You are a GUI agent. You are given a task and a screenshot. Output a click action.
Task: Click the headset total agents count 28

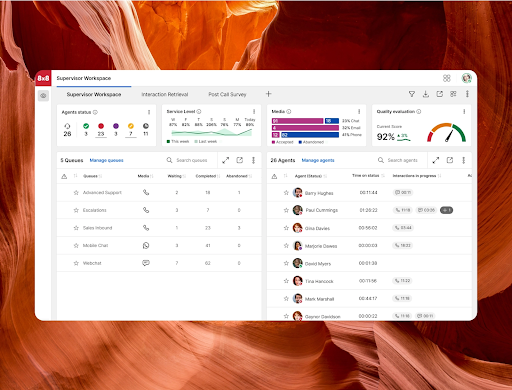click(67, 130)
